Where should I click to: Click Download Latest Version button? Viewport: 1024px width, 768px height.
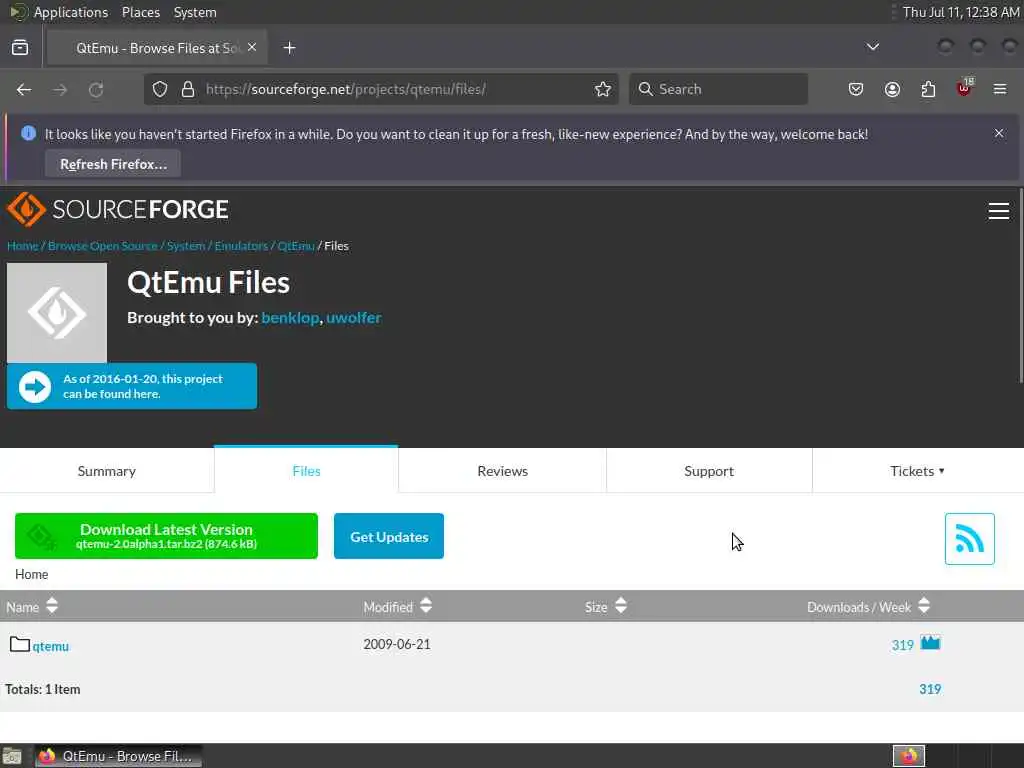(x=166, y=536)
